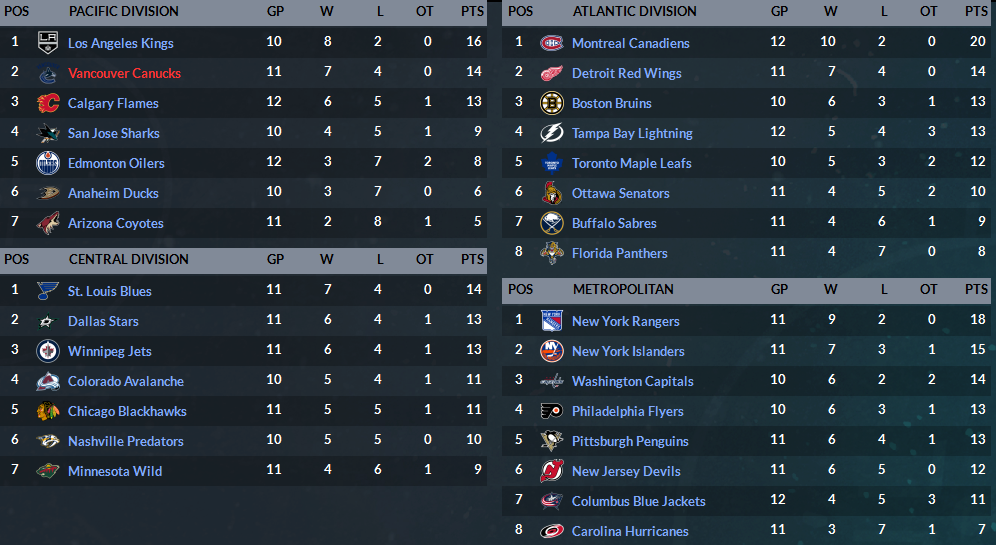Image resolution: width=996 pixels, height=545 pixels.
Task: Click the New York Rangers logo
Action: 551,321
